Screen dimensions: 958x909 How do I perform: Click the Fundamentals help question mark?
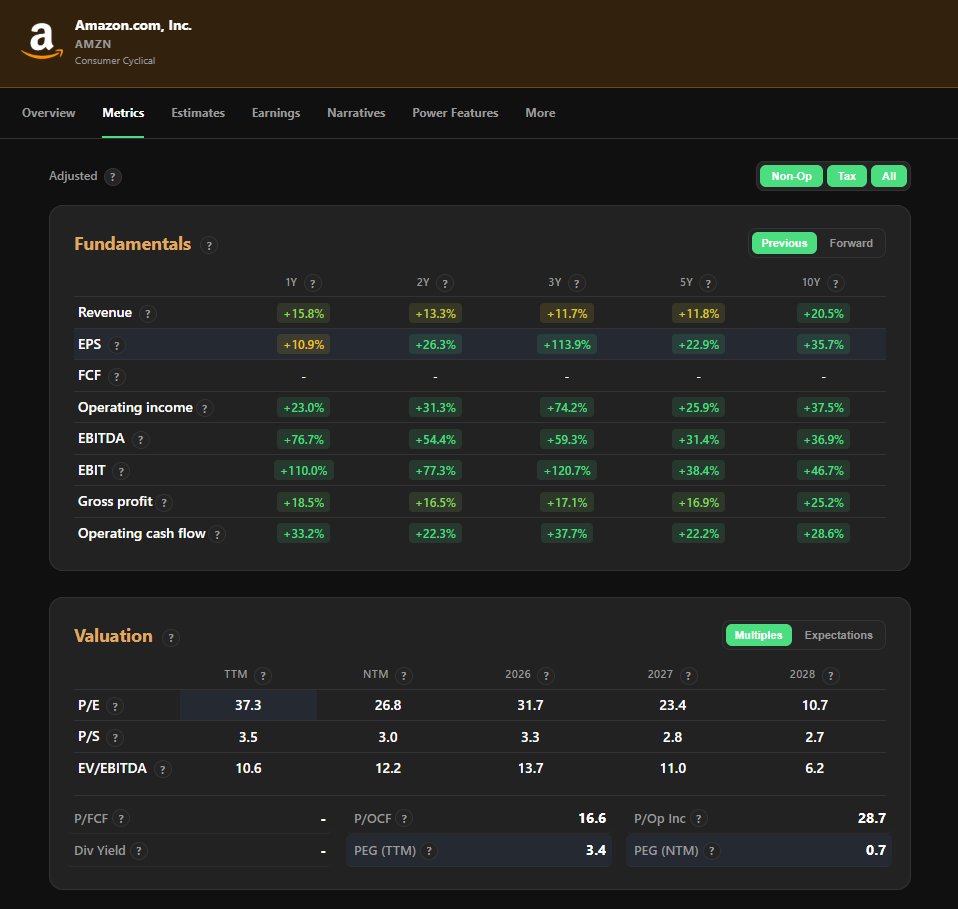209,245
